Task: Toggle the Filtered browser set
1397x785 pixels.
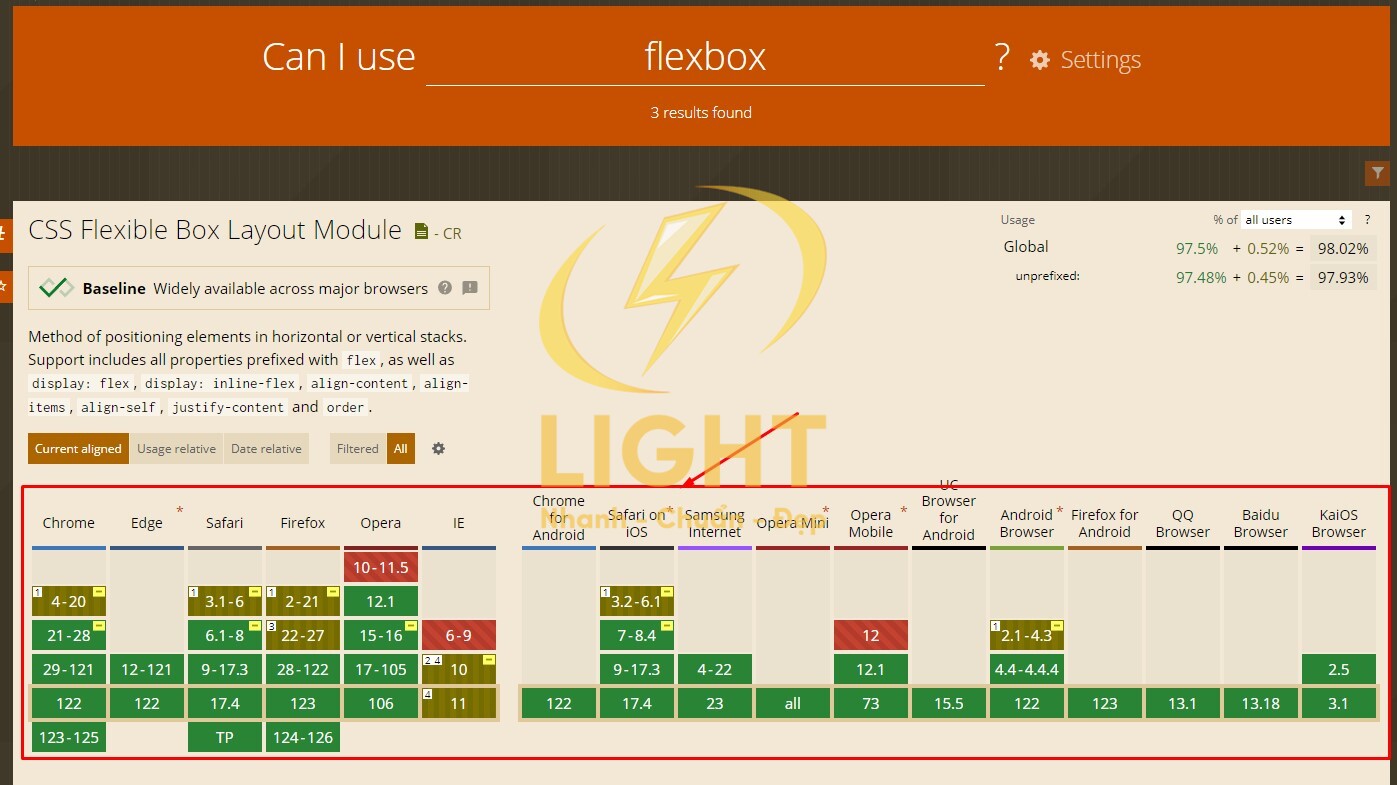Action: [x=357, y=449]
